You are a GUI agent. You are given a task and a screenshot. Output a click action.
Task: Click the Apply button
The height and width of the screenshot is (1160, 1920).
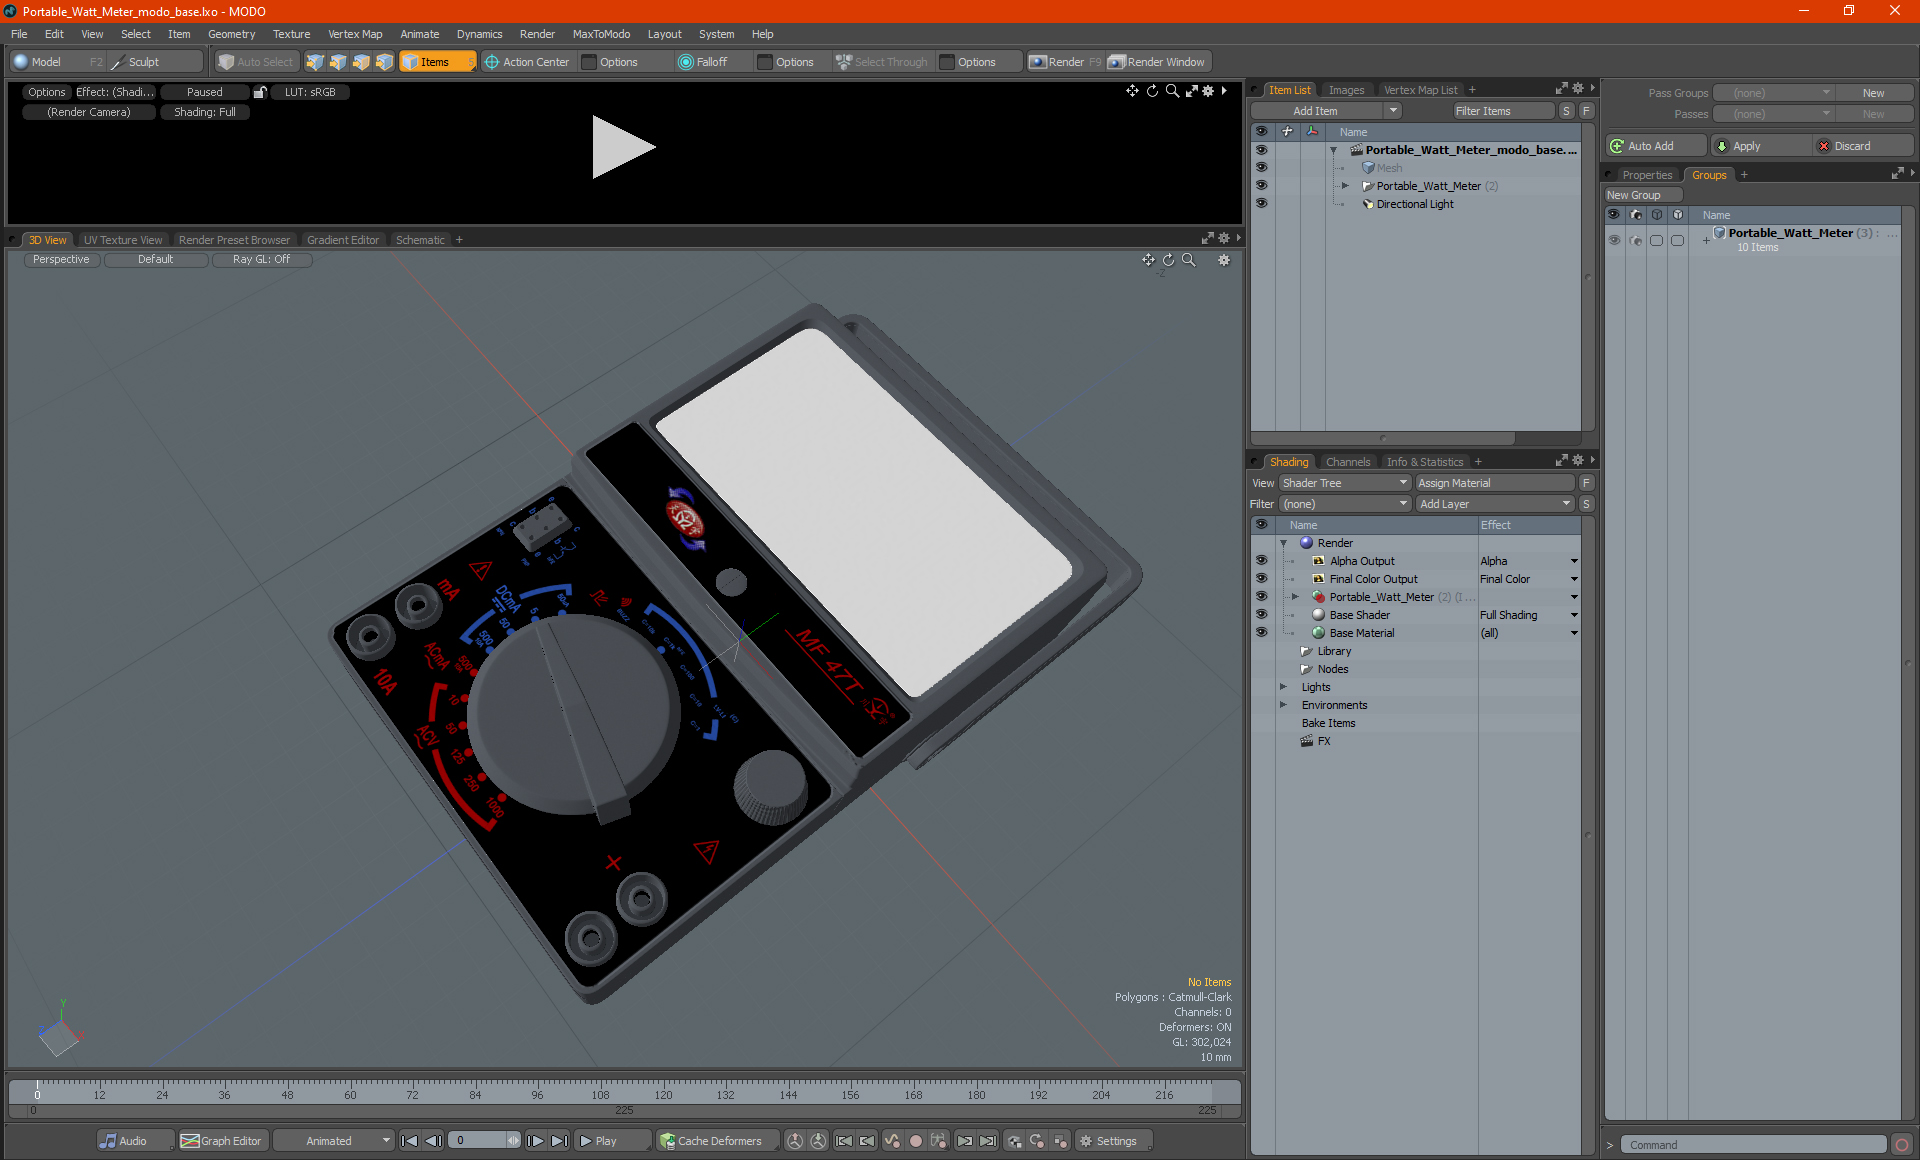(x=1761, y=146)
